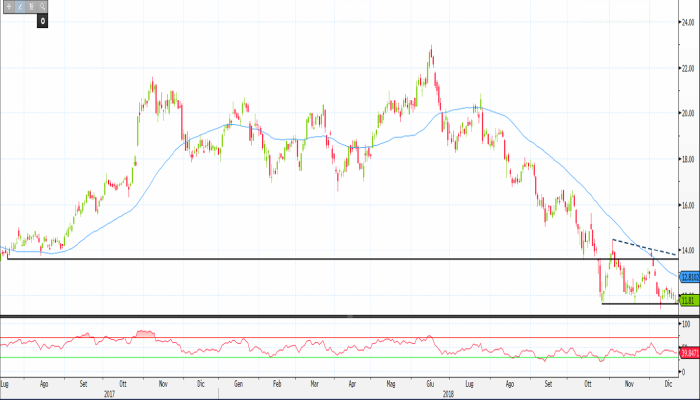The width and height of the screenshot is (700, 400).
Task: Click the 24.00 price axis label
Action: coord(688,22)
